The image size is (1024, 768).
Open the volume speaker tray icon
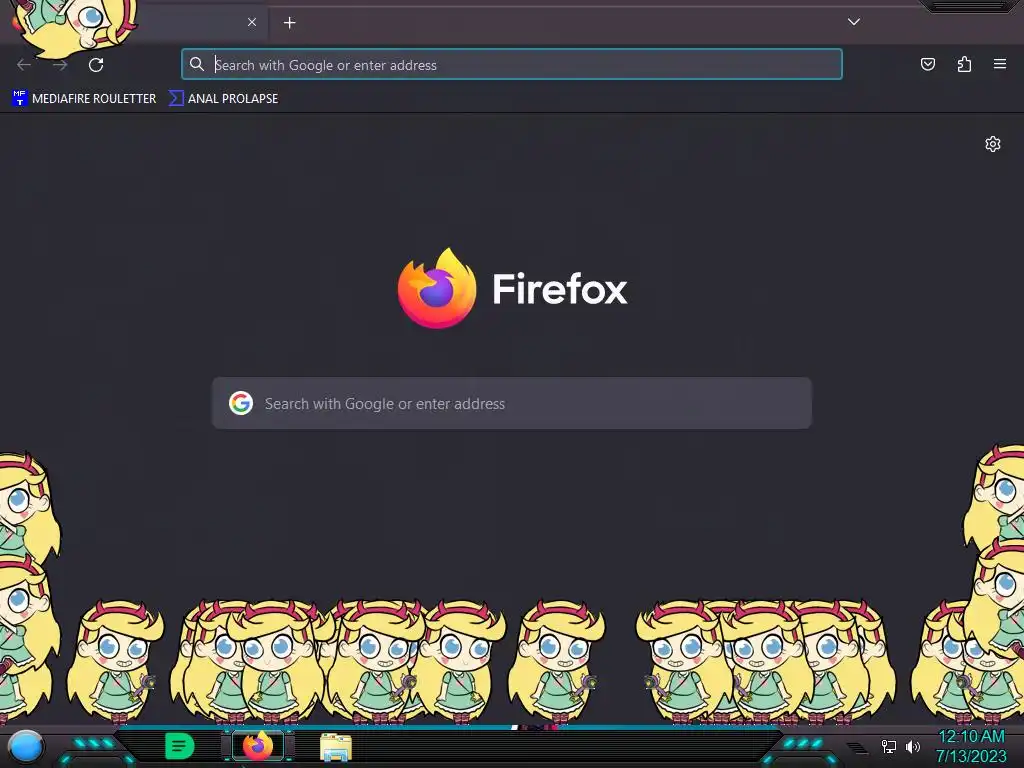tap(912, 746)
